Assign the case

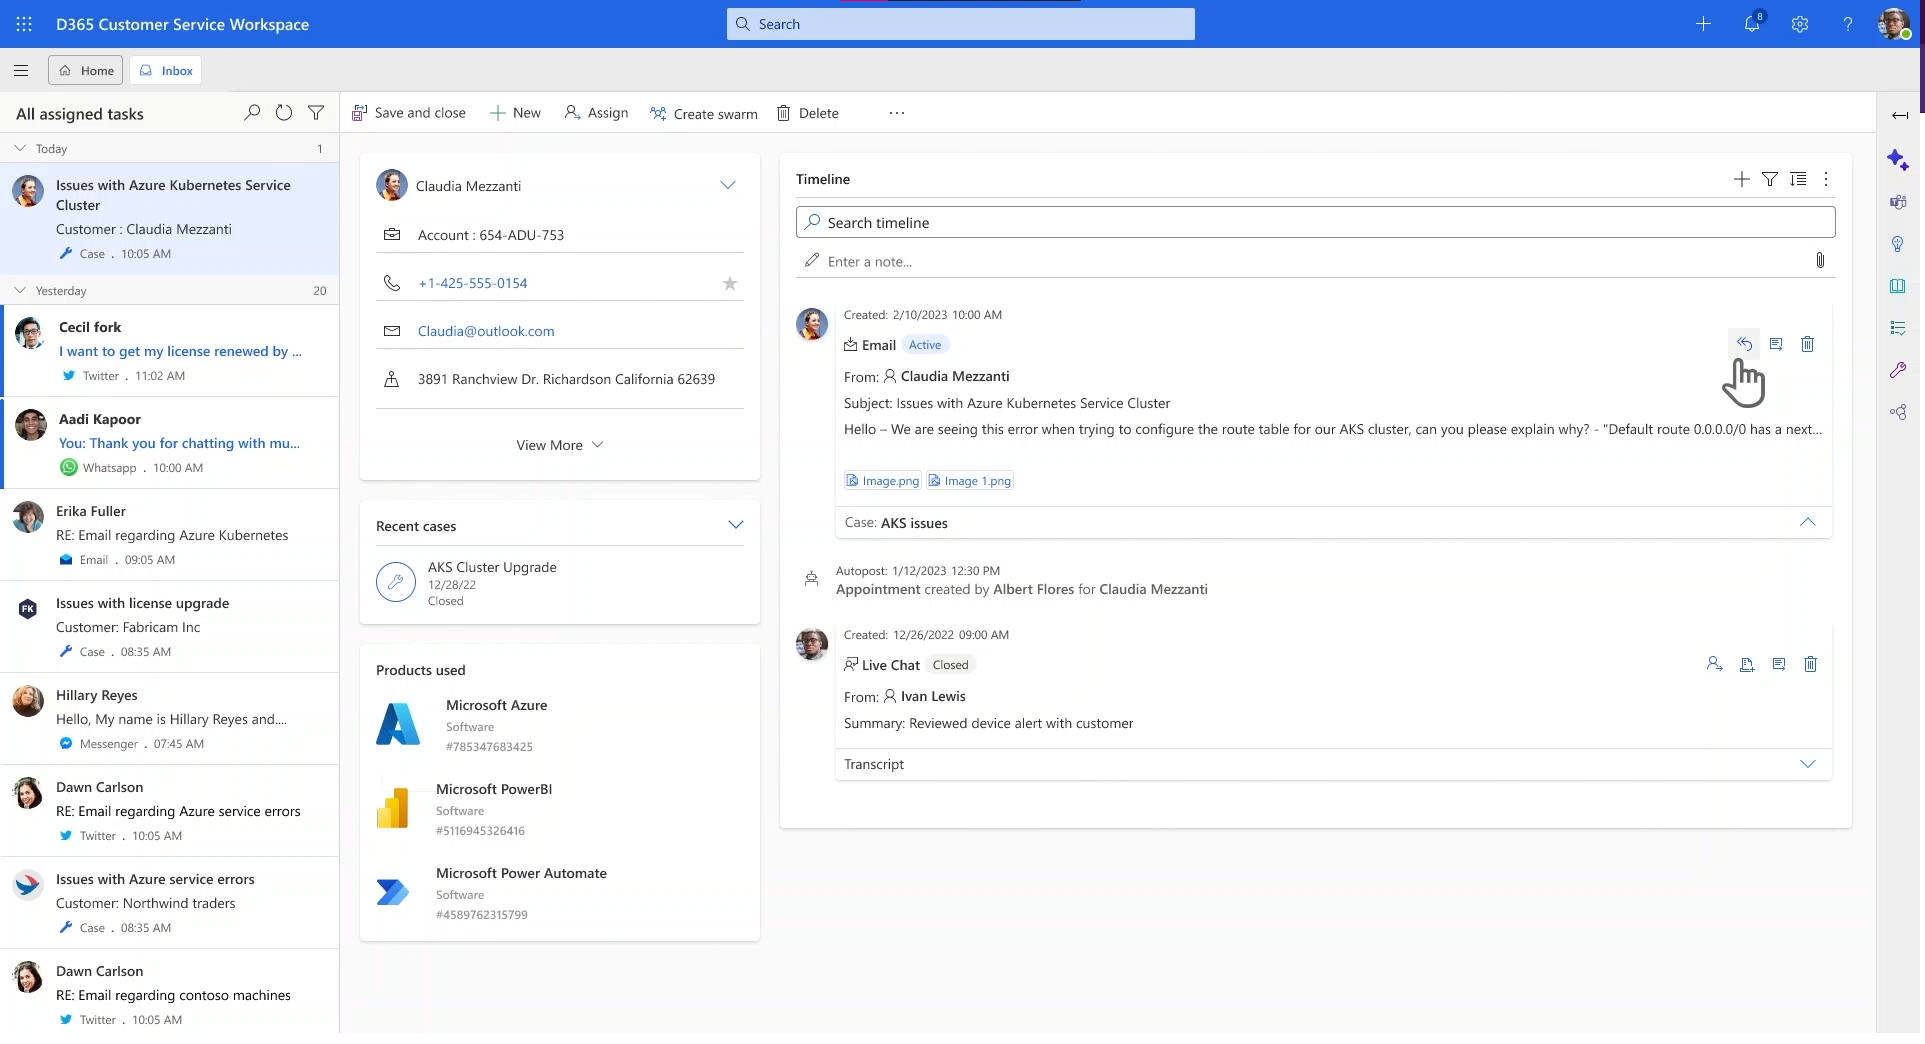(596, 113)
